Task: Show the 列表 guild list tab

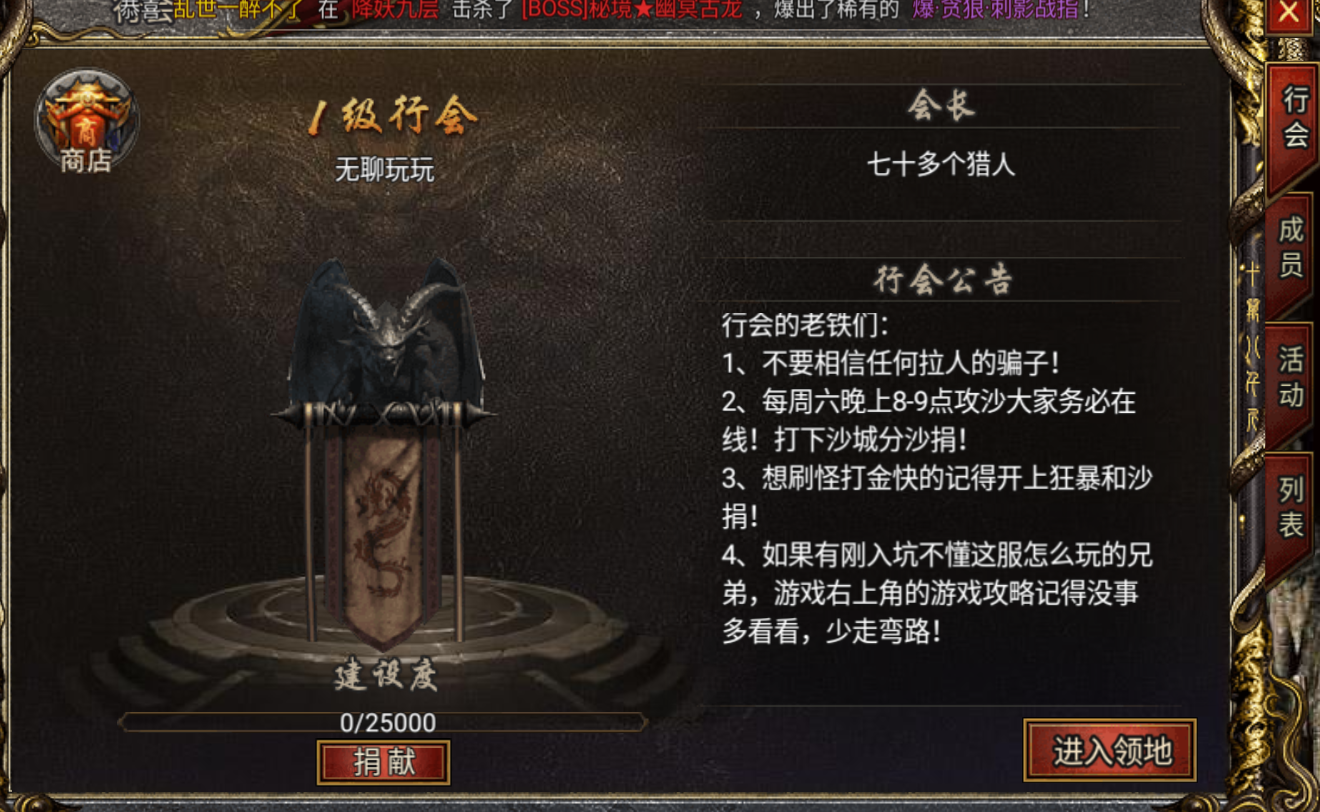Action: click(1291, 508)
